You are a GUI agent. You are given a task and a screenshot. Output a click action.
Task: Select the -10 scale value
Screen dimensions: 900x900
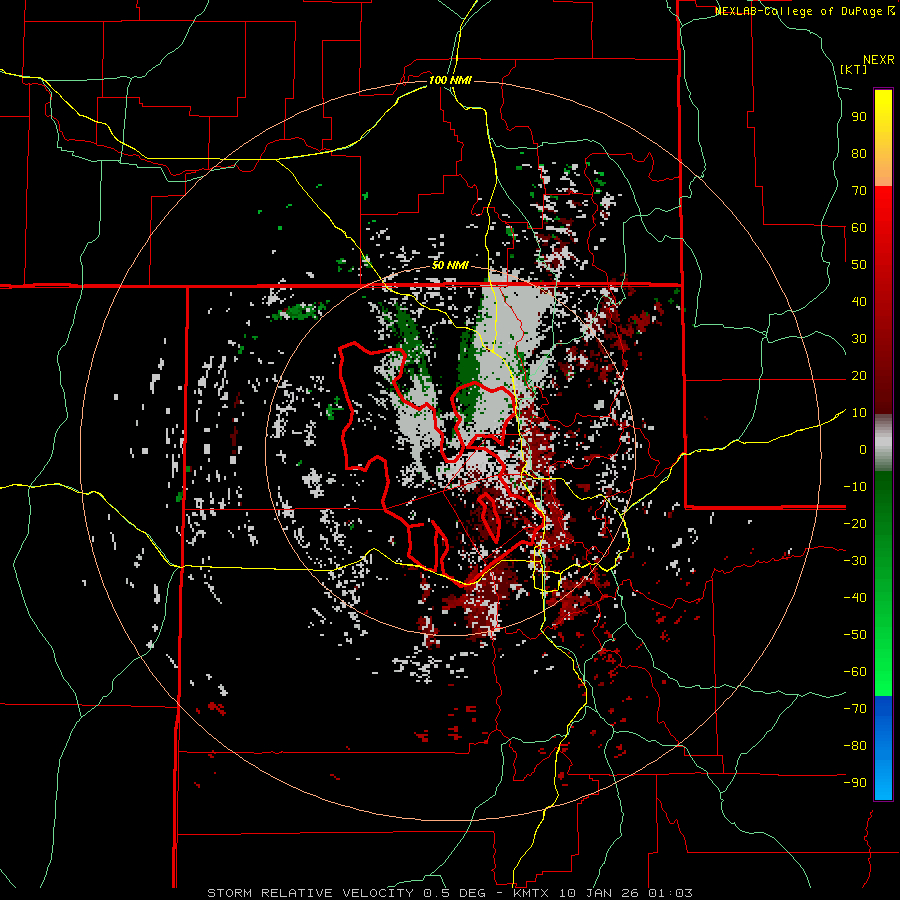click(x=855, y=487)
